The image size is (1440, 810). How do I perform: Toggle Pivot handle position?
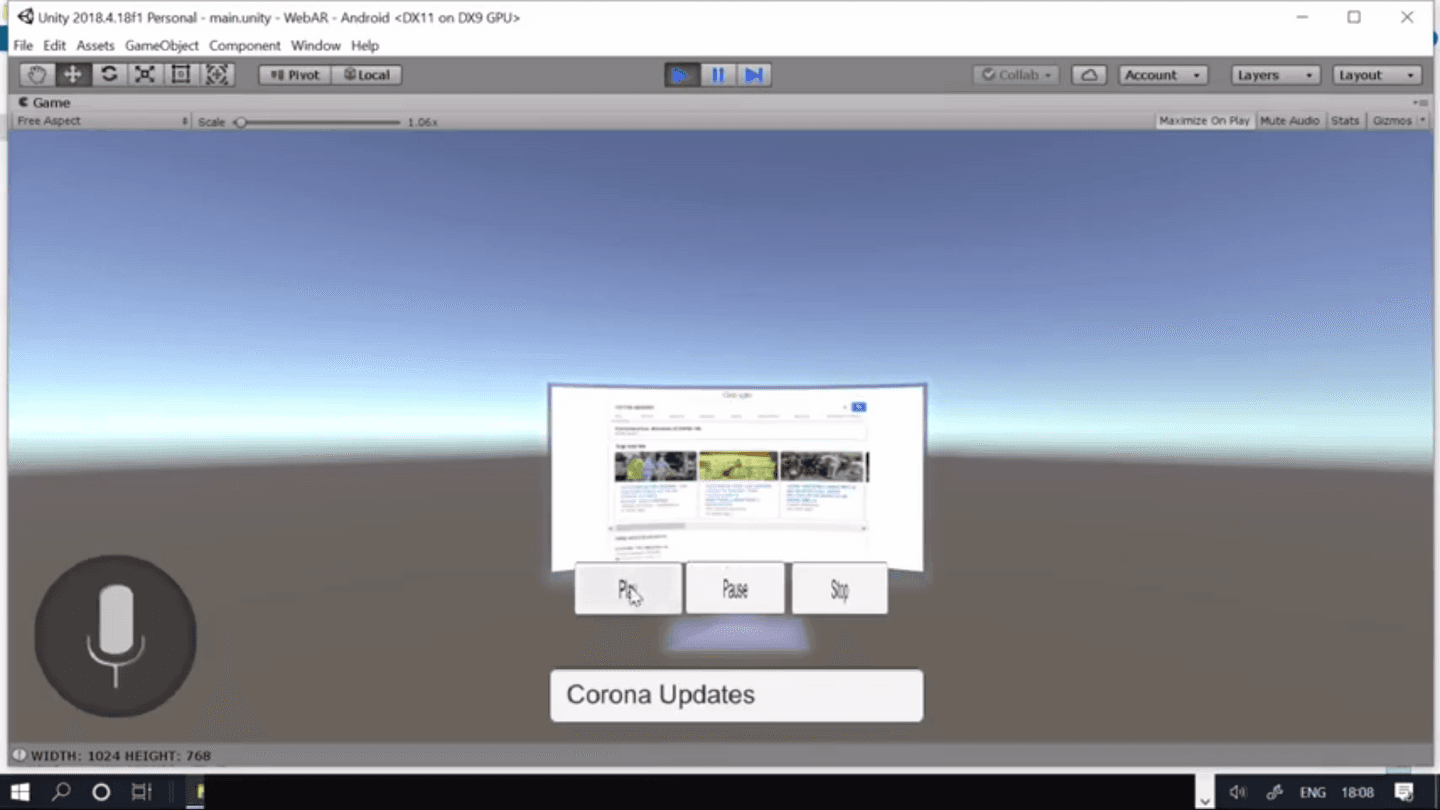(295, 75)
